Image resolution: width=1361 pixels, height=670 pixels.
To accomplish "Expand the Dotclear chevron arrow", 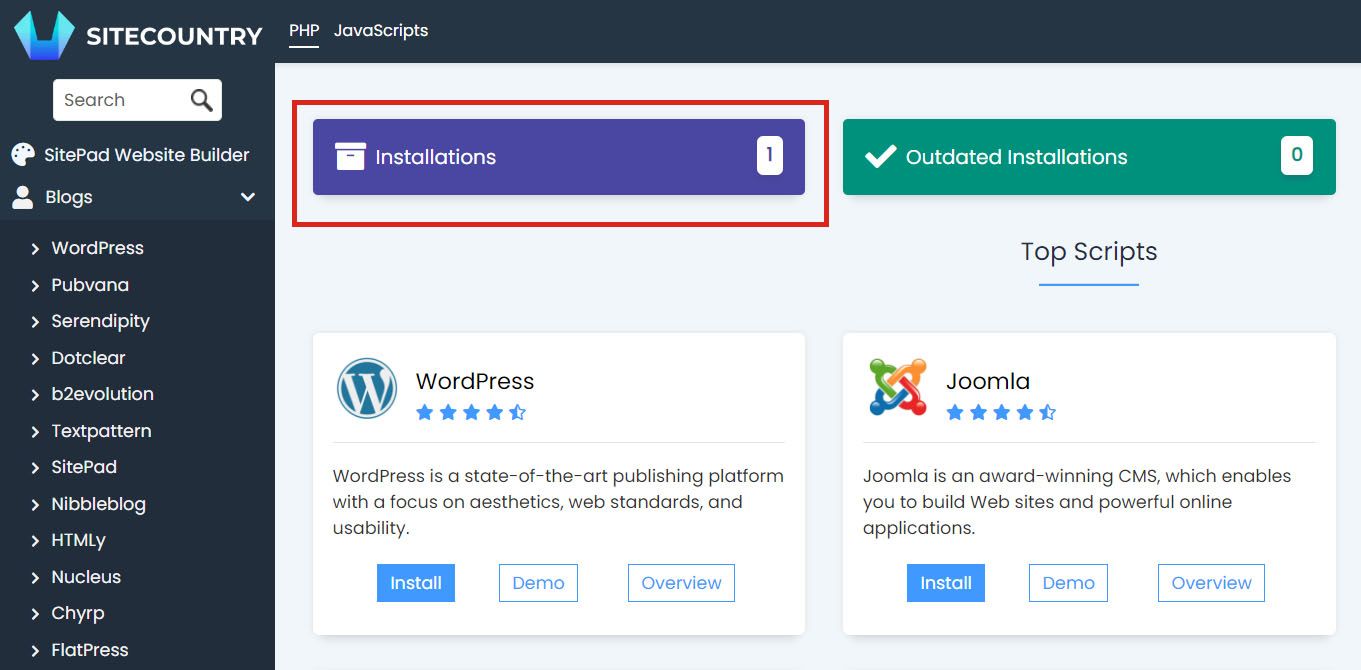I will click(x=35, y=359).
